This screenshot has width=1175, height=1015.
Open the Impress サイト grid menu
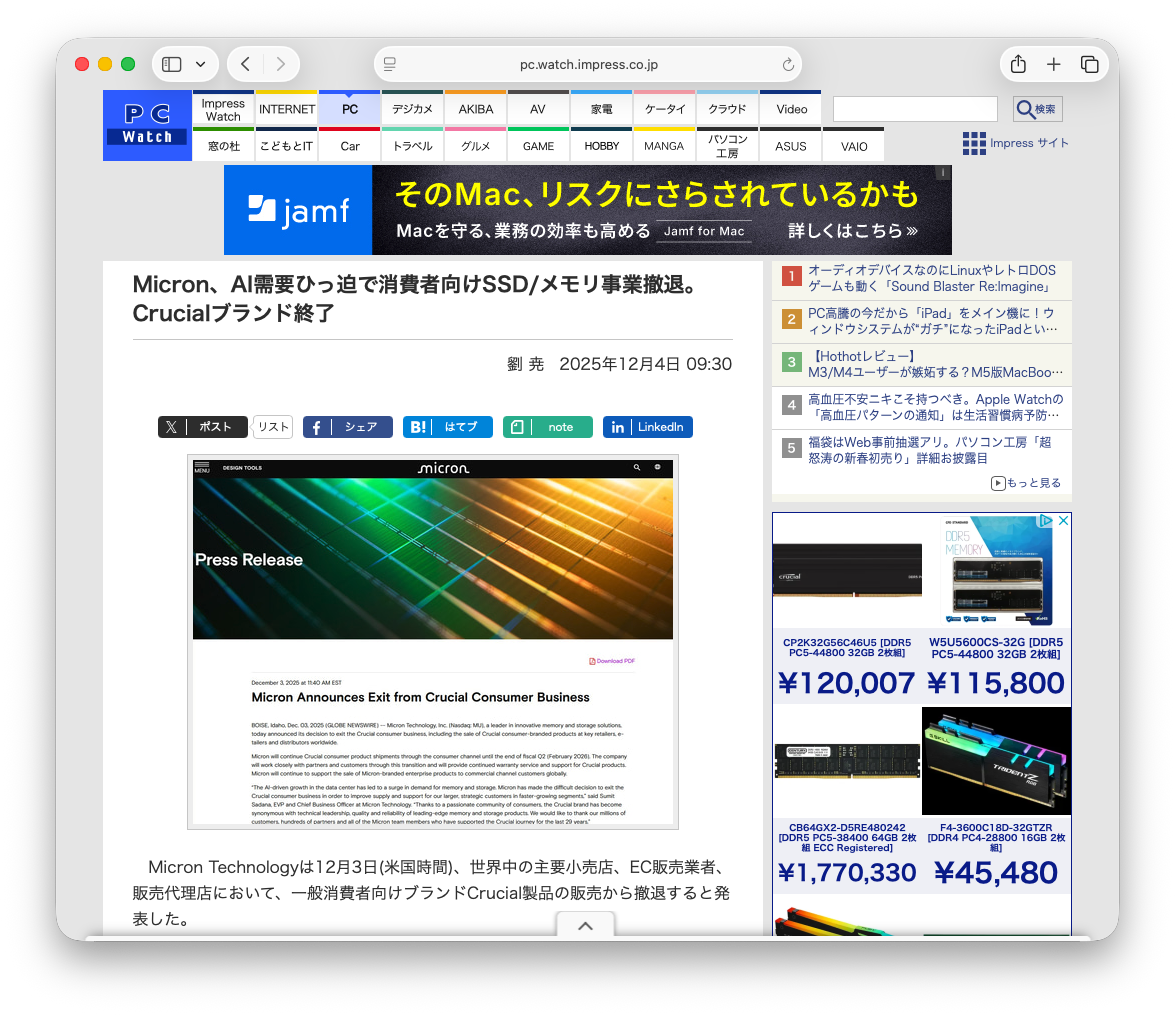click(x=1015, y=143)
